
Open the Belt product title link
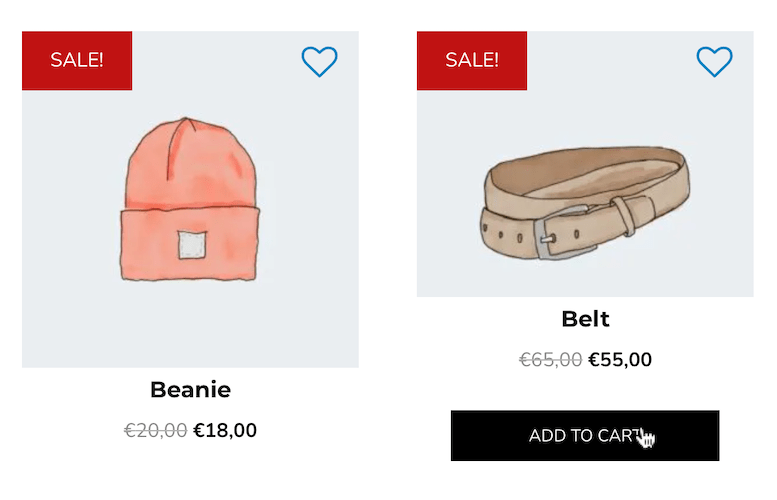coord(585,319)
